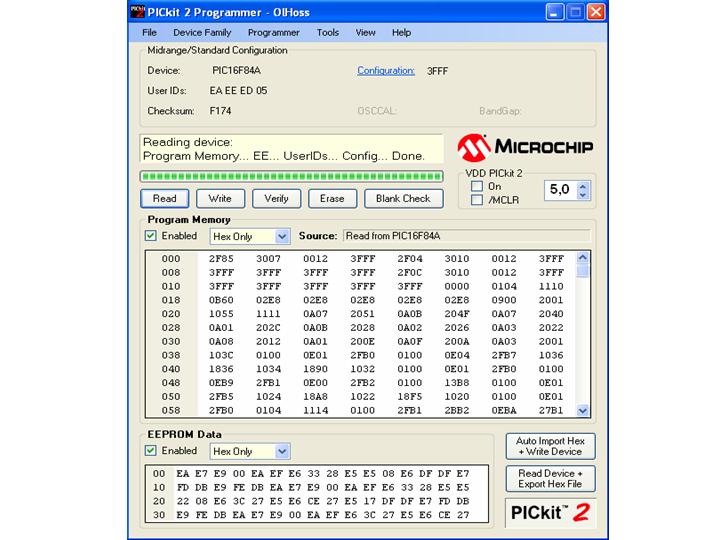Screen dimensions: 720x540
Task: Click the Source field Read from PIC16F84A
Action: click(x=467, y=236)
